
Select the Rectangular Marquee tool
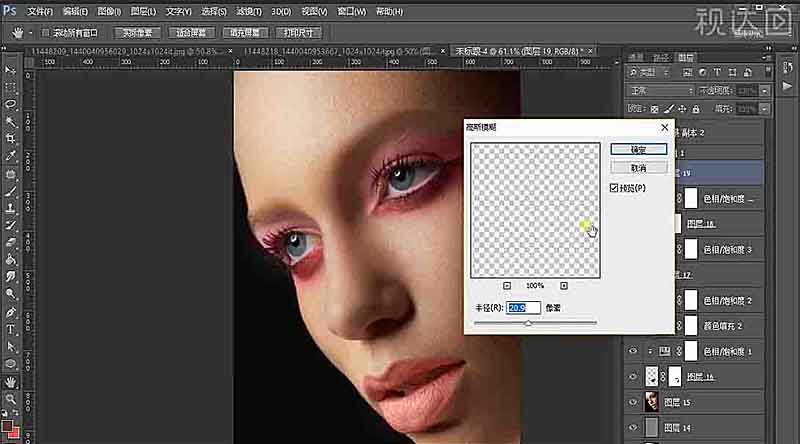click(10, 87)
